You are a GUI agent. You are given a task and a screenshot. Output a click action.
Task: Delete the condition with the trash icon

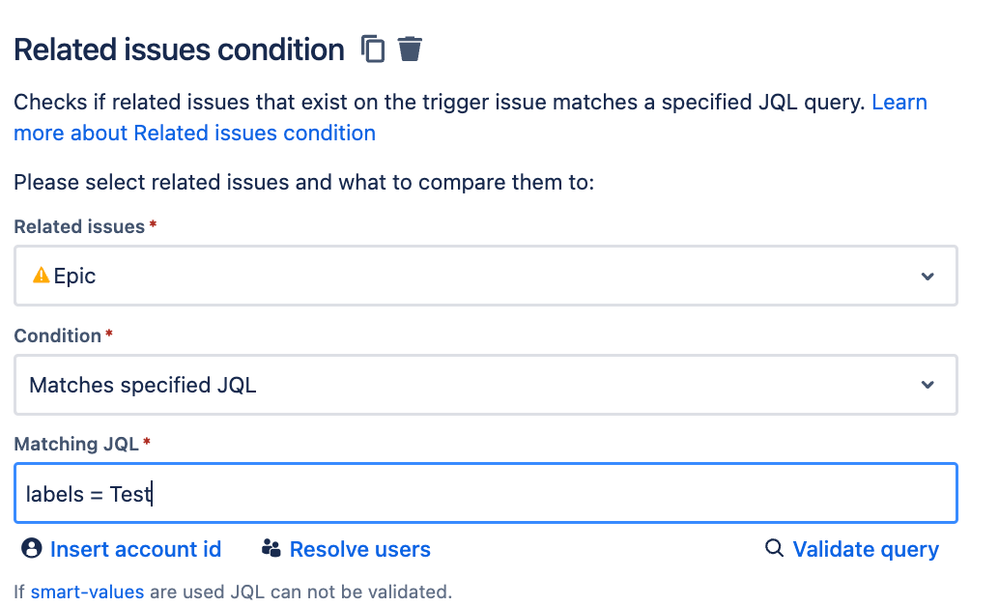coord(410,49)
